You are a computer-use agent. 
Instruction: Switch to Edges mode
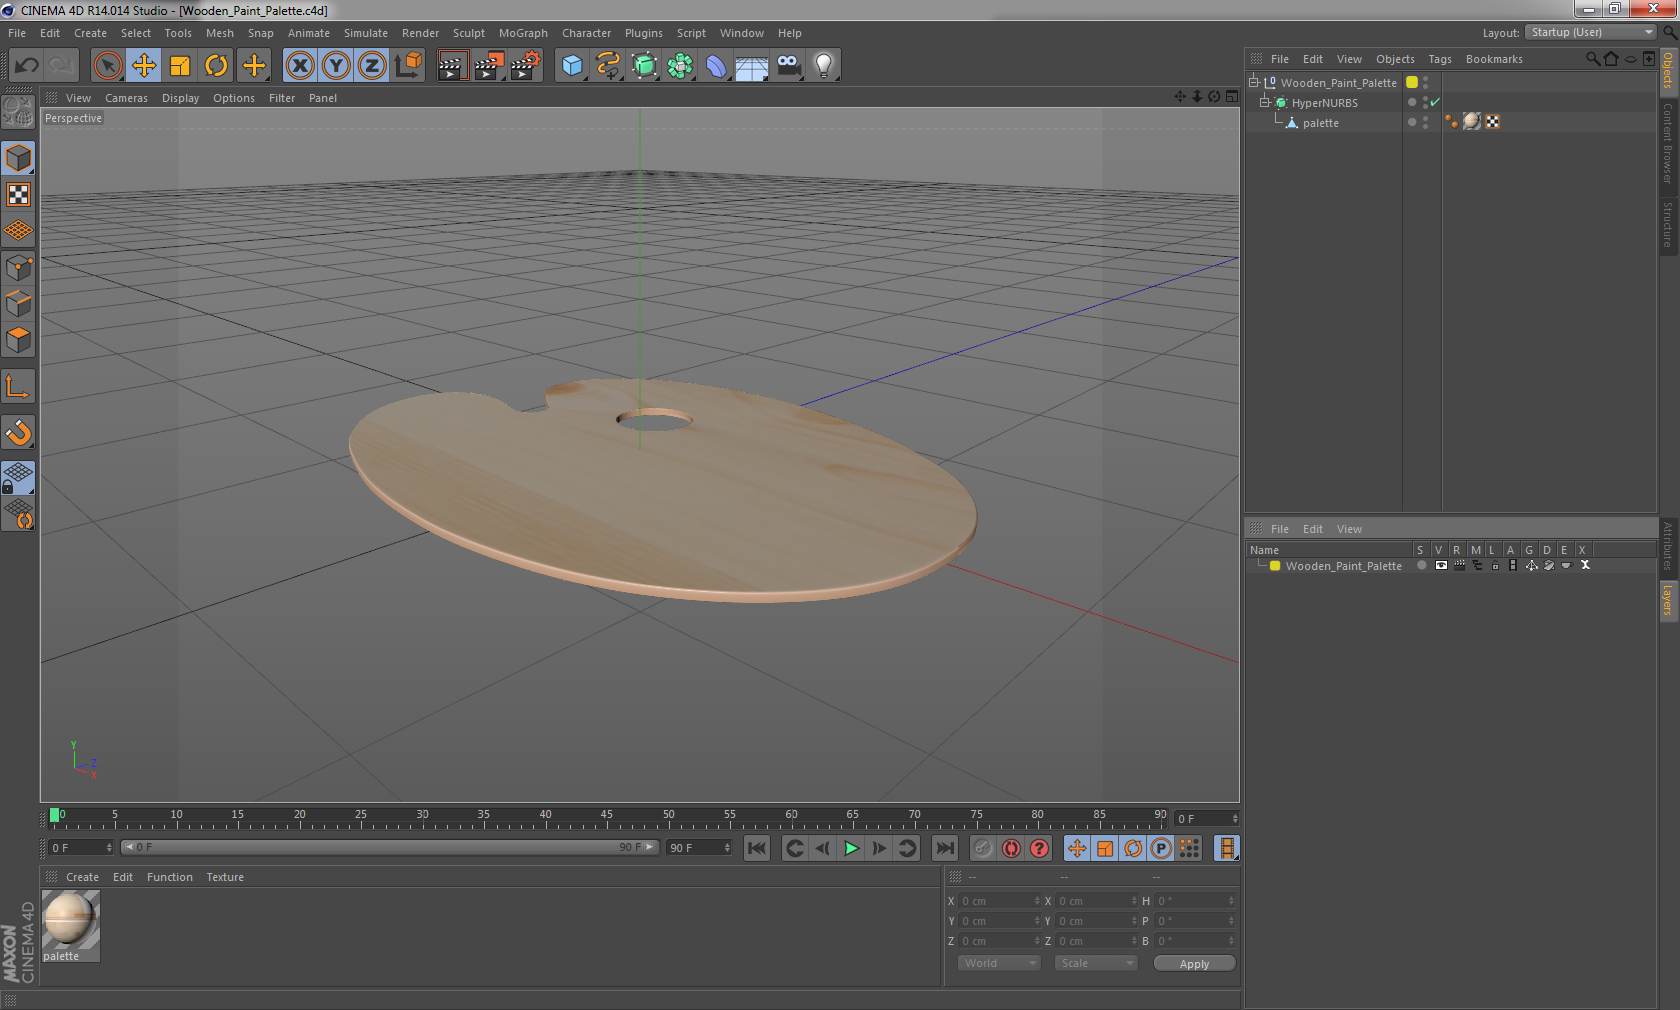coord(19,303)
